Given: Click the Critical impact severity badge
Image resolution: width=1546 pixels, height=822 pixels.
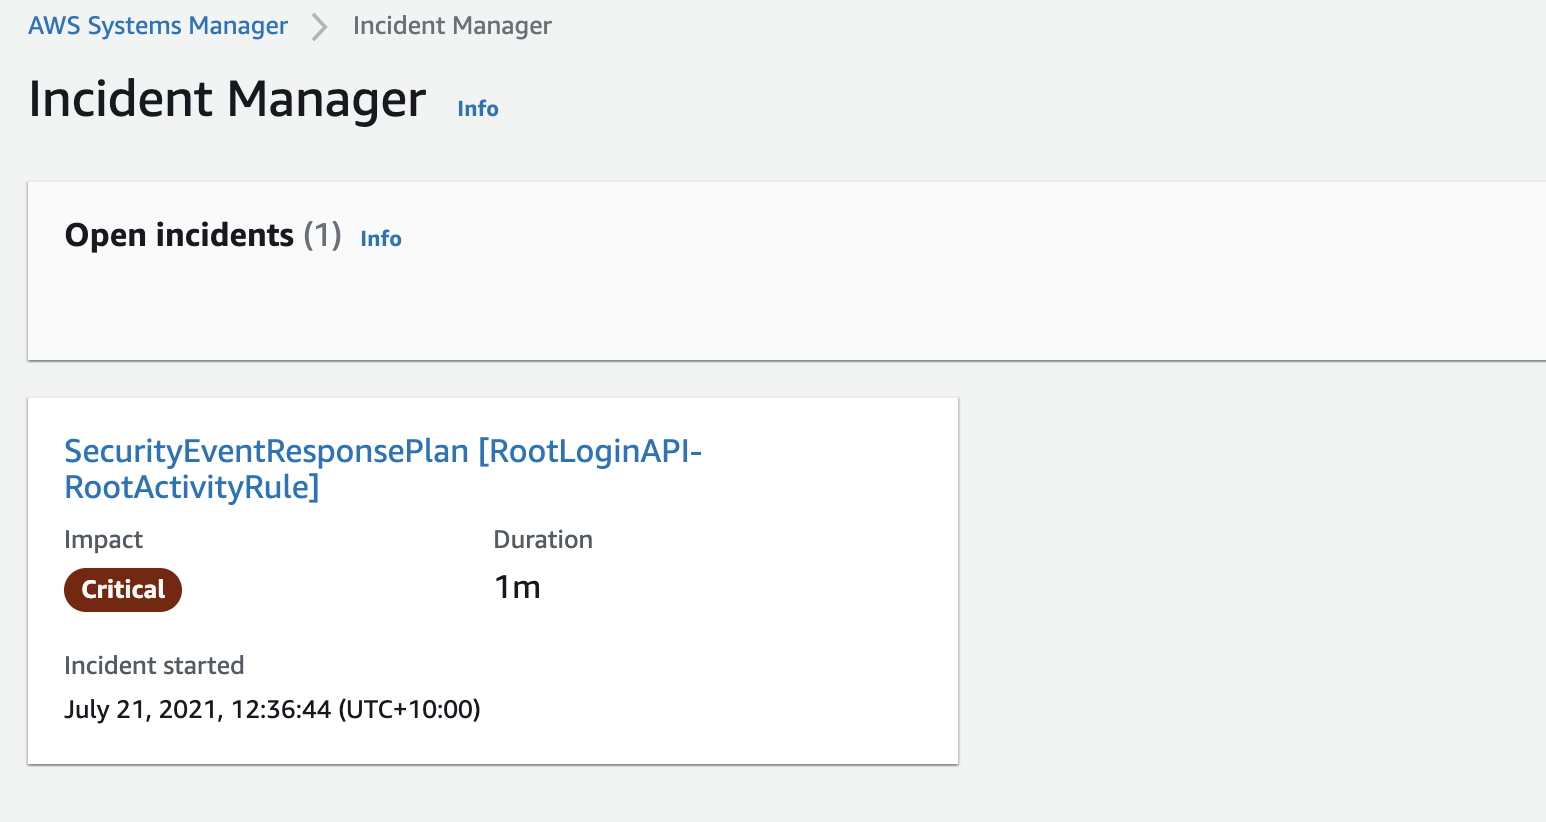Looking at the screenshot, I should tap(123, 590).
